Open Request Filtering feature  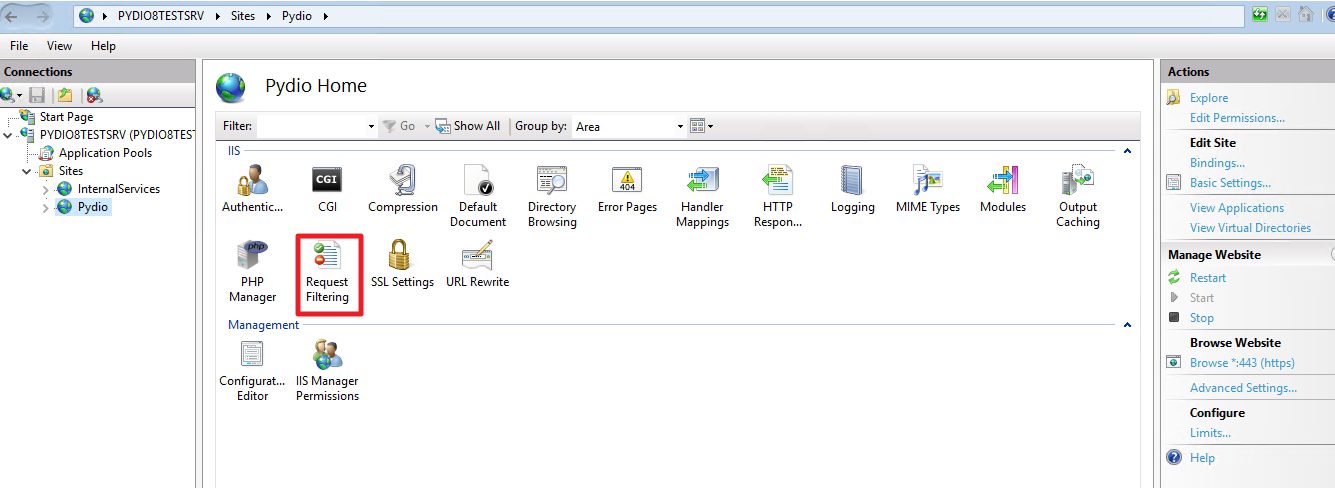[327, 272]
